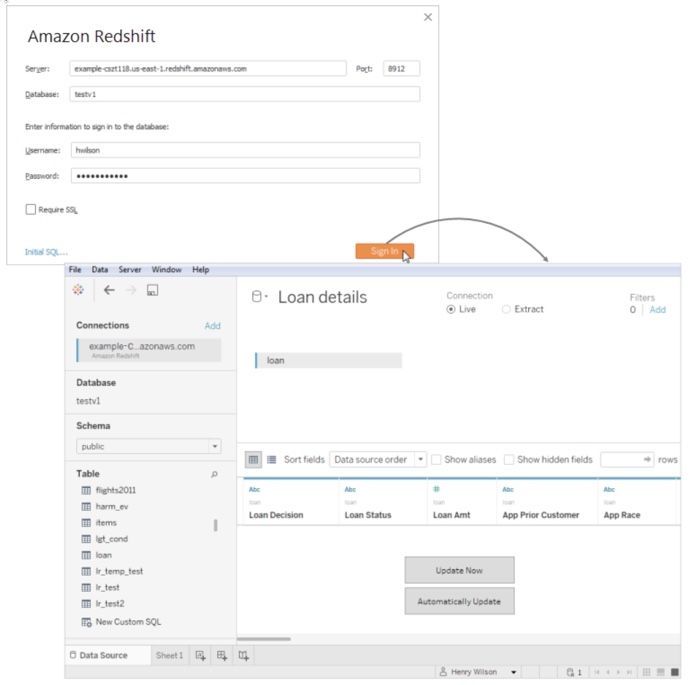Expand the Henry Wilson user dropdown
694x685 pixels.
514,672
